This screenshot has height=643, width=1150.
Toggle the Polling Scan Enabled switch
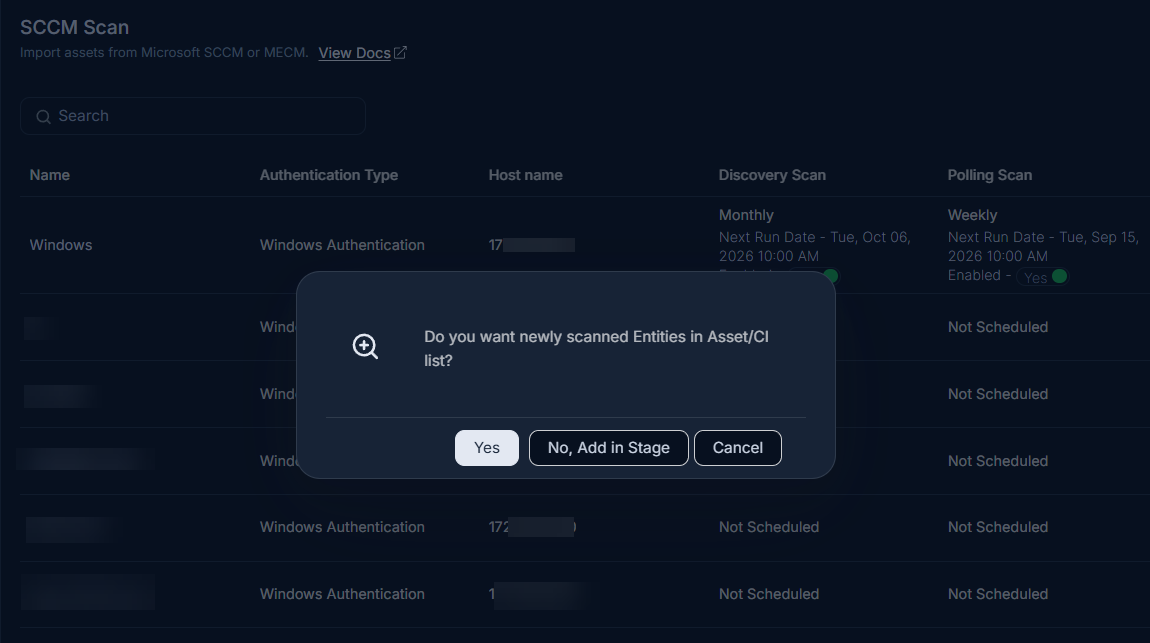[x=1042, y=276]
